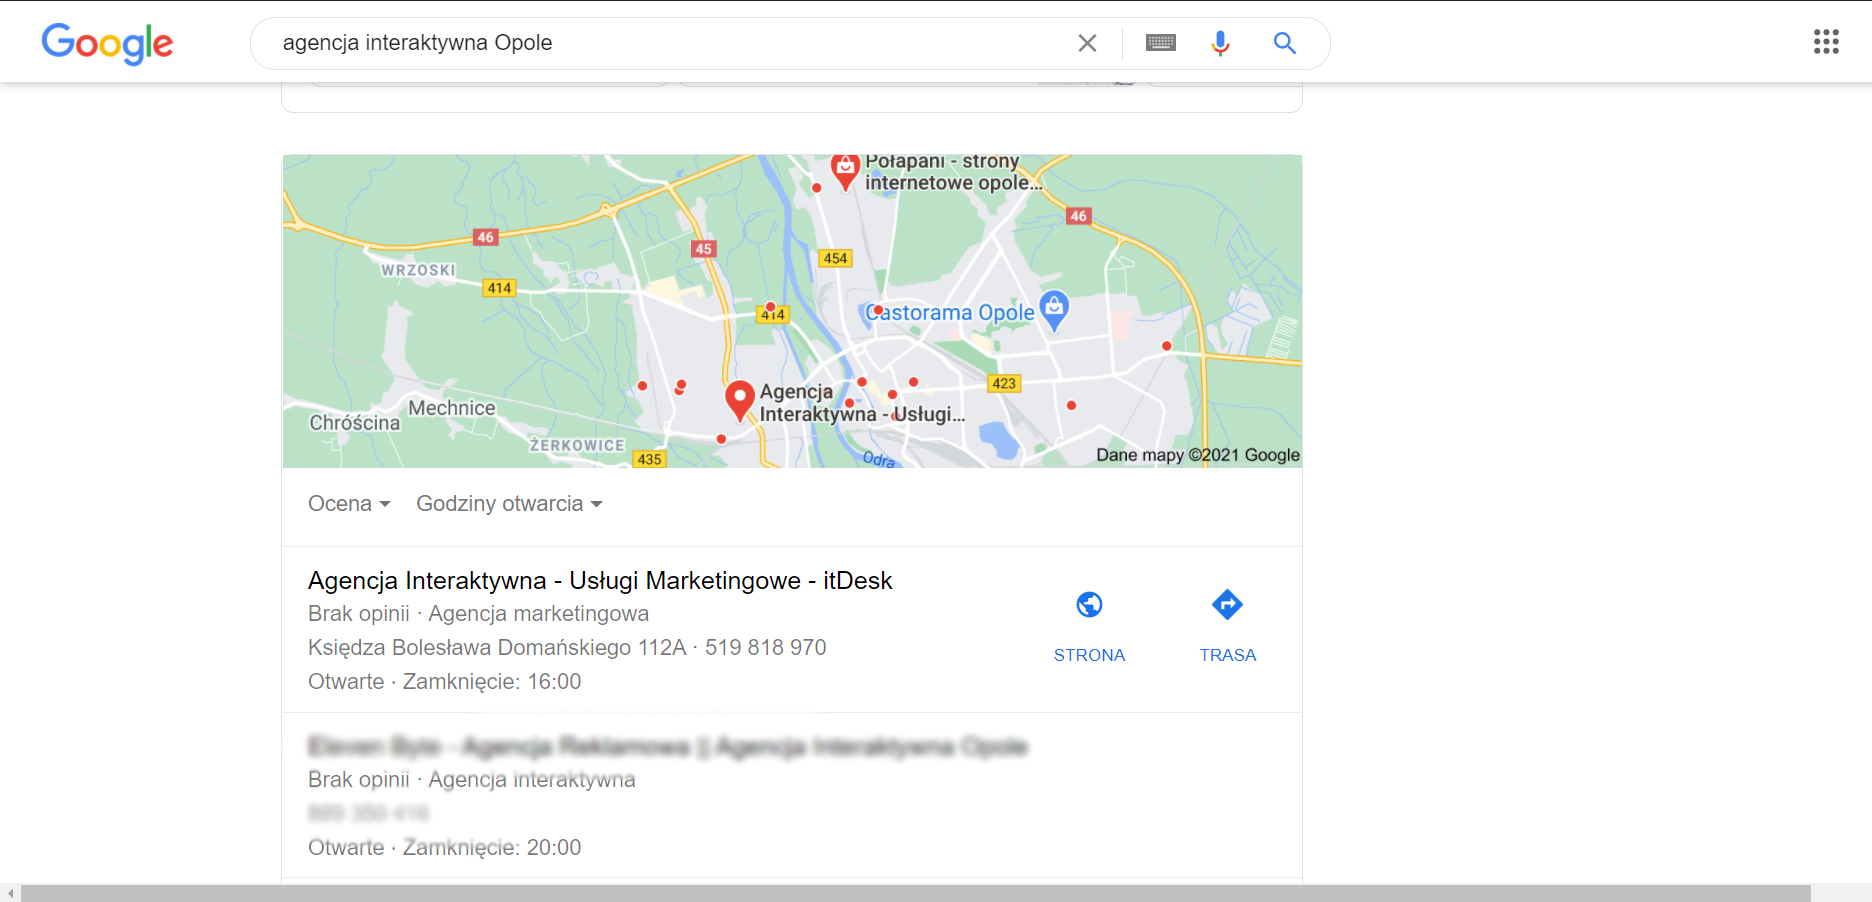Click the Połapani strony internetowe map pin
Viewport: 1872px width, 902px height.
[x=845, y=171]
